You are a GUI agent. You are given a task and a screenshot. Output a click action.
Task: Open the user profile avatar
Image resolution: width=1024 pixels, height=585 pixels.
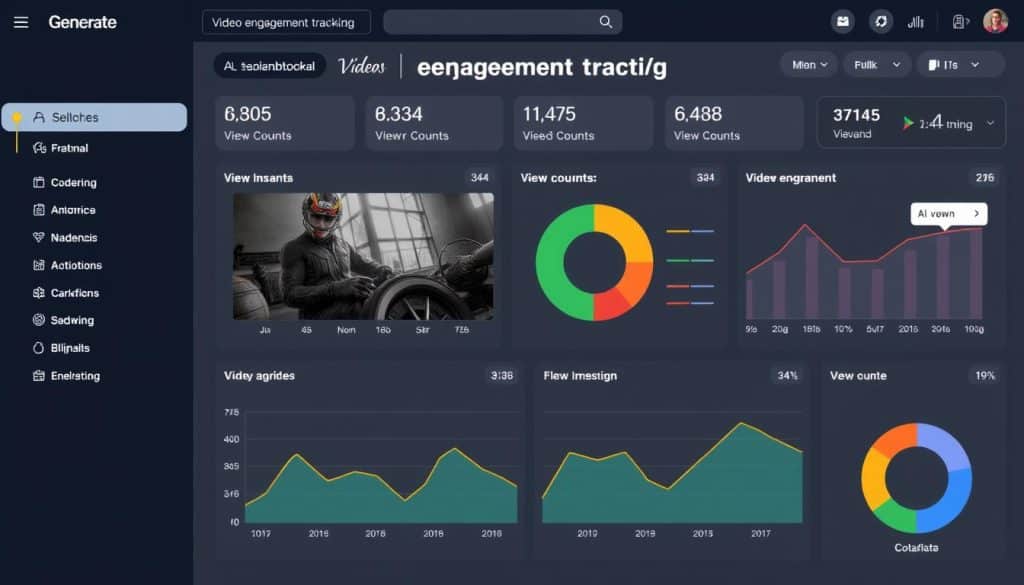pyautogui.click(x=995, y=22)
